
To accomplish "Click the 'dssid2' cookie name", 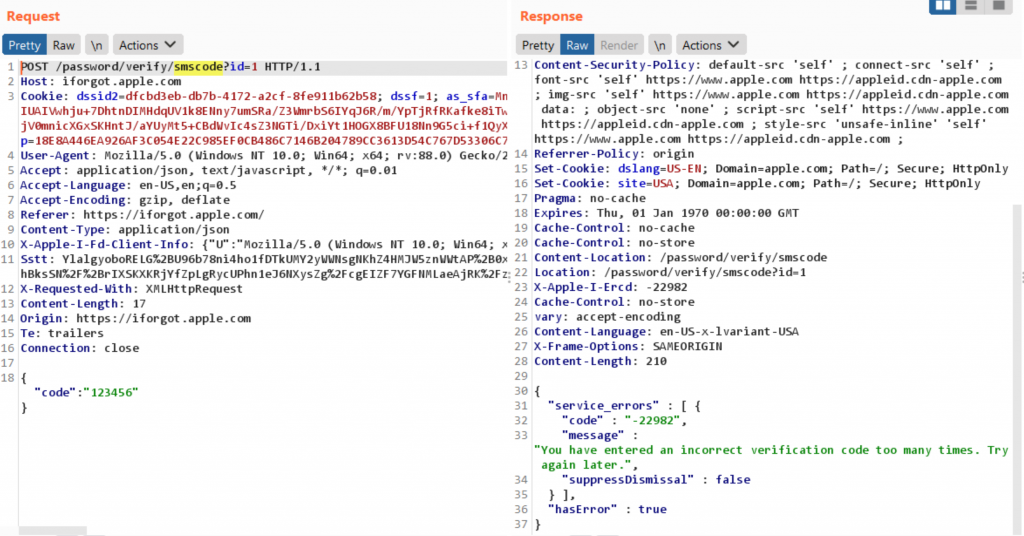I will click(x=97, y=97).
